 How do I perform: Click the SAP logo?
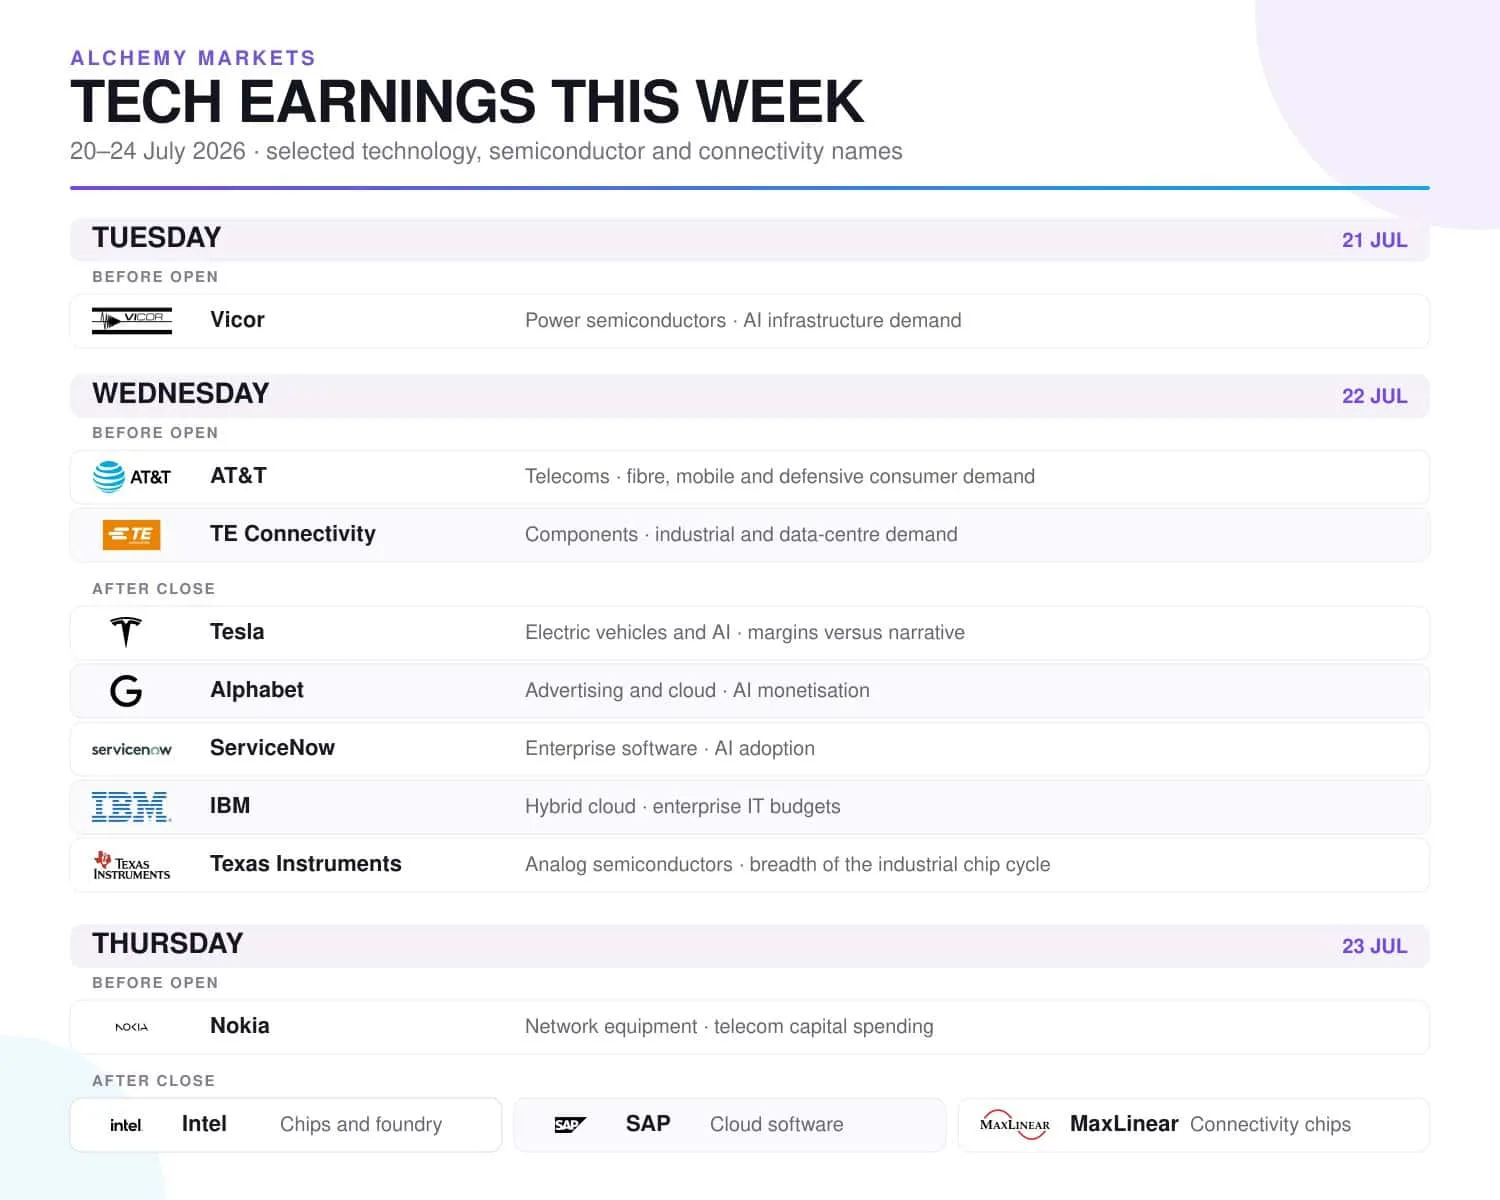570,1125
